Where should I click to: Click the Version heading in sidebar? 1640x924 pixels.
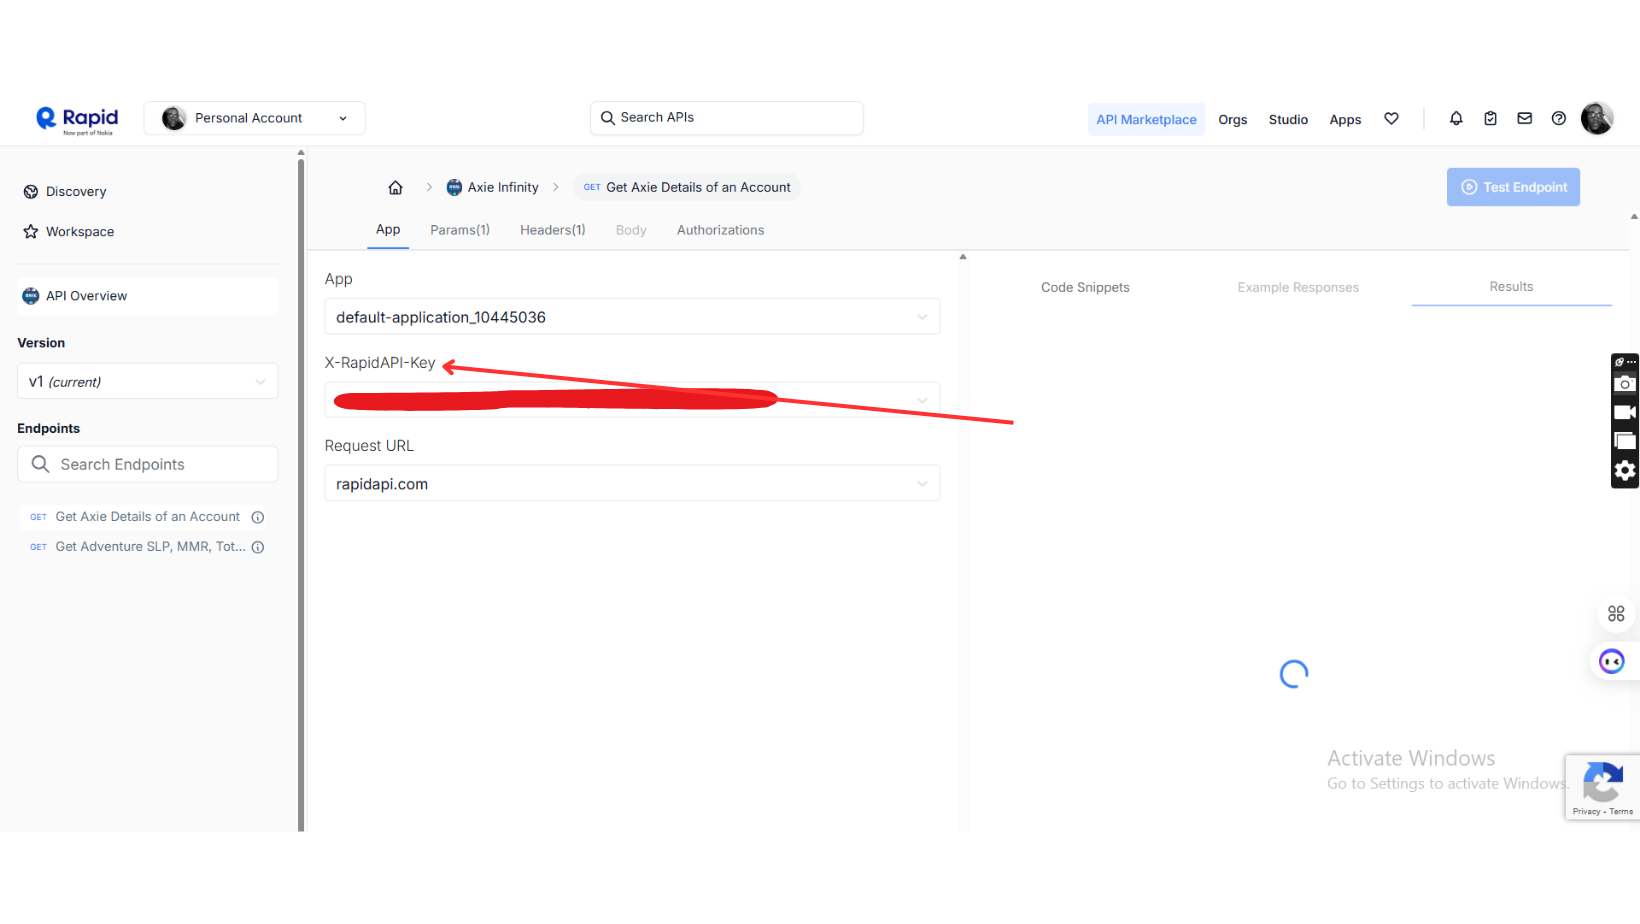pyautogui.click(x=41, y=343)
